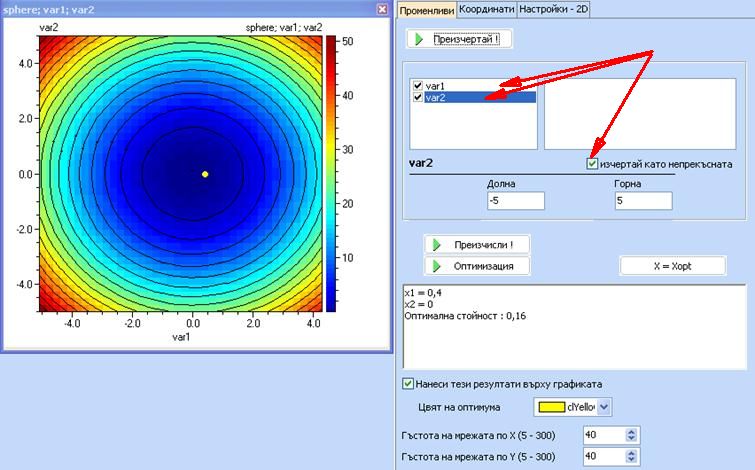Click green arrow icon on Оптимизация button
Image resolution: width=755 pixels, height=470 pixels.
click(436, 266)
